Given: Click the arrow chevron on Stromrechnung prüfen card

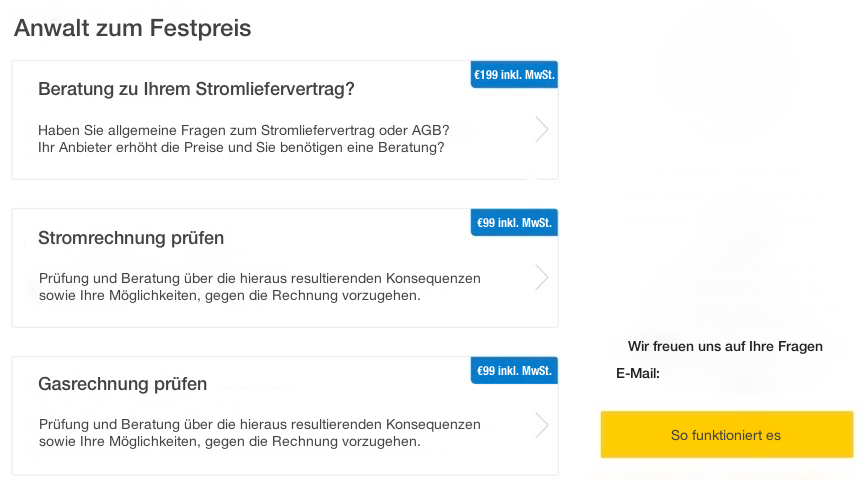Looking at the screenshot, I should 542,277.
